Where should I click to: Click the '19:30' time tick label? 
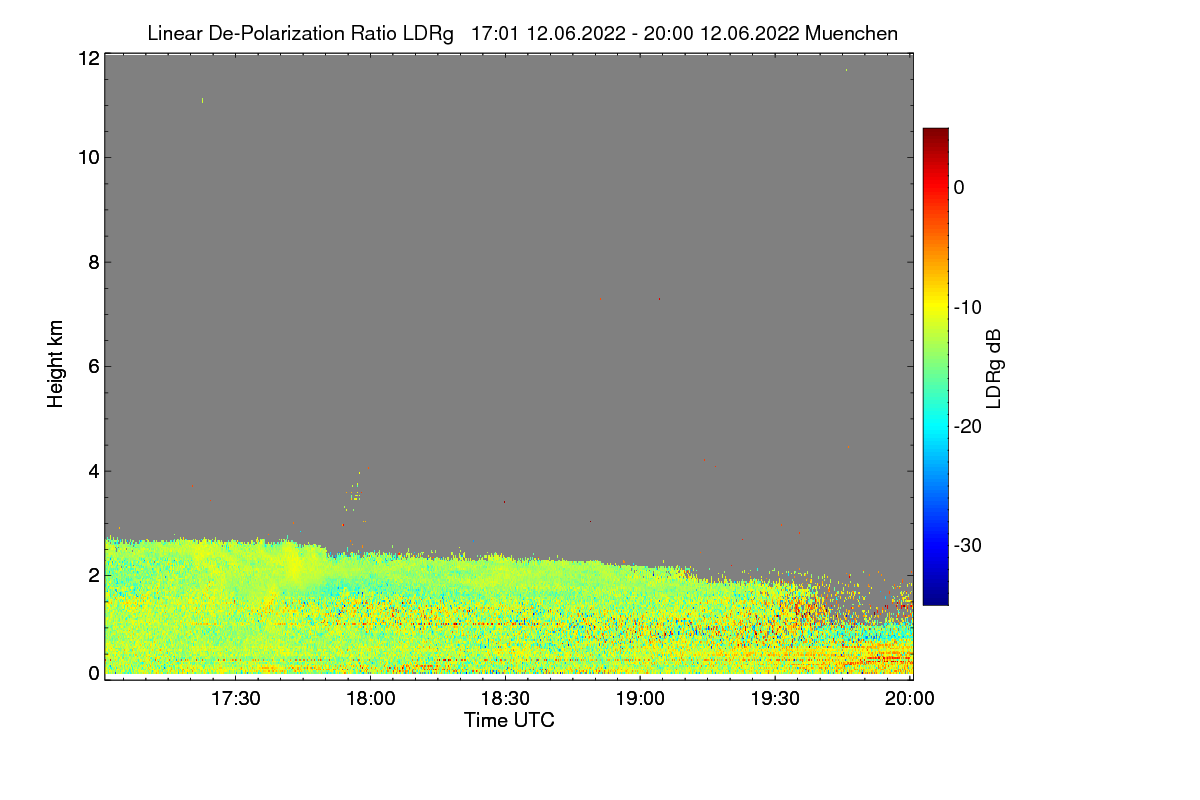click(x=775, y=699)
